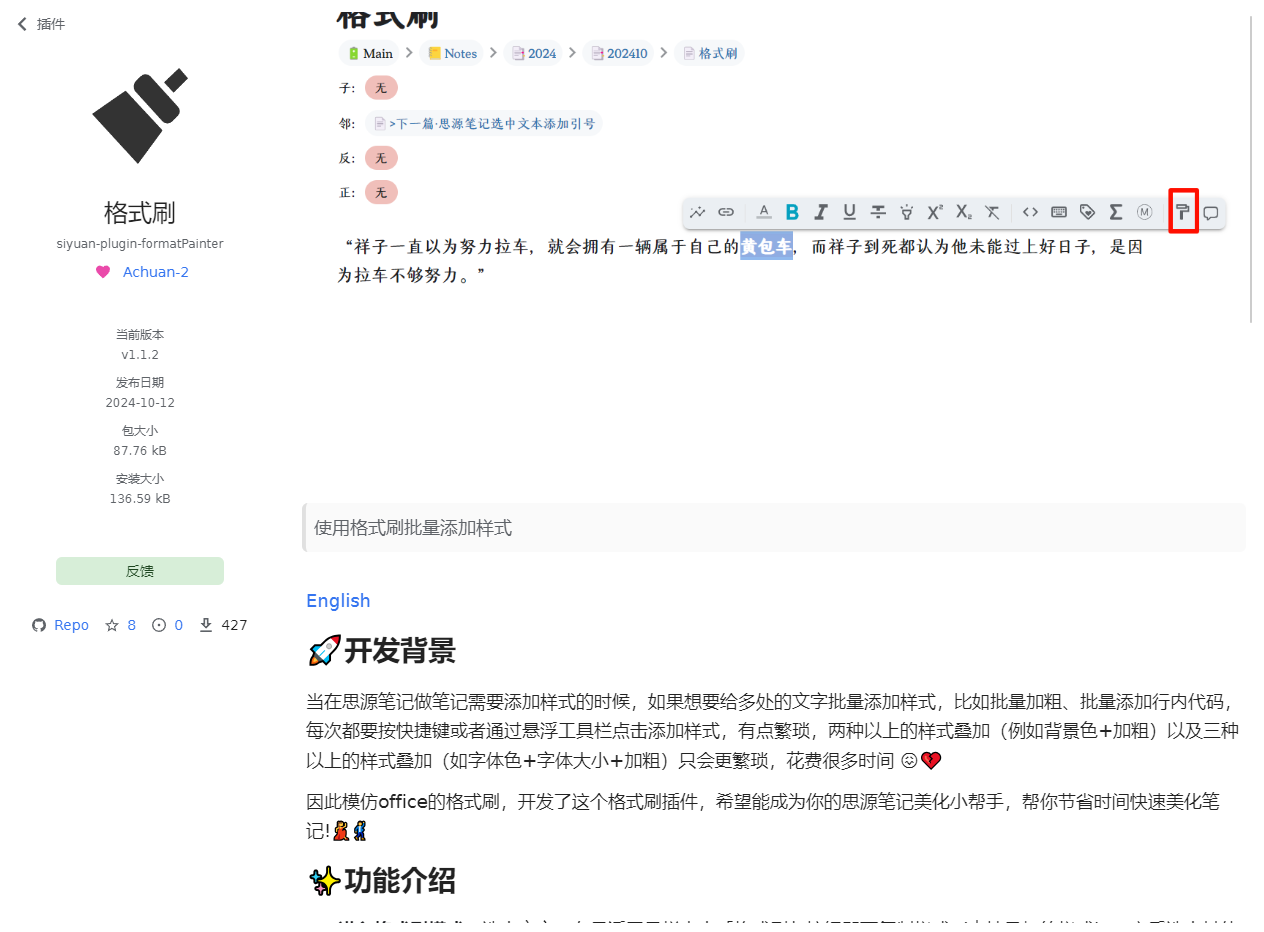Click the Notes breadcrumb item
The image size is (1264, 932).
coord(452,54)
